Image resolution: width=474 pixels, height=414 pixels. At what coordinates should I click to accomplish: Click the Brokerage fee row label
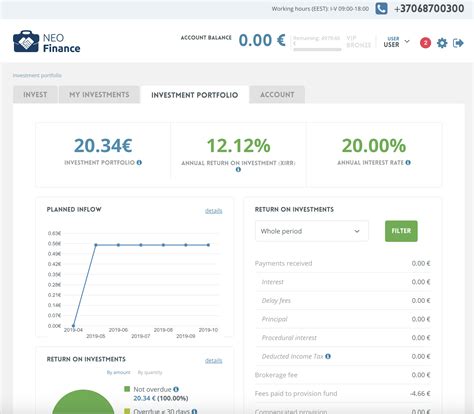[x=276, y=375]
